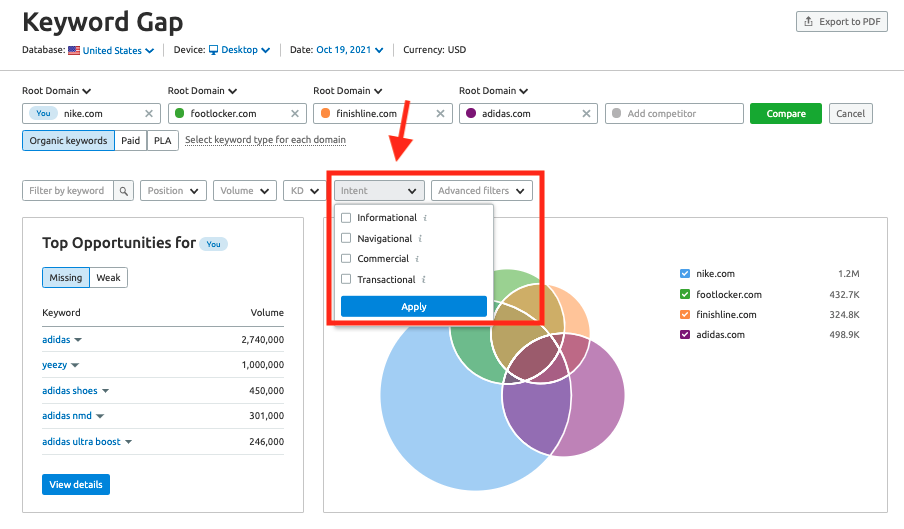Viewport: 904px width, 529px height.
Task: Open Root Domain dropdown above nike.com
Action: pyautogui.click(x=56, y=91)
